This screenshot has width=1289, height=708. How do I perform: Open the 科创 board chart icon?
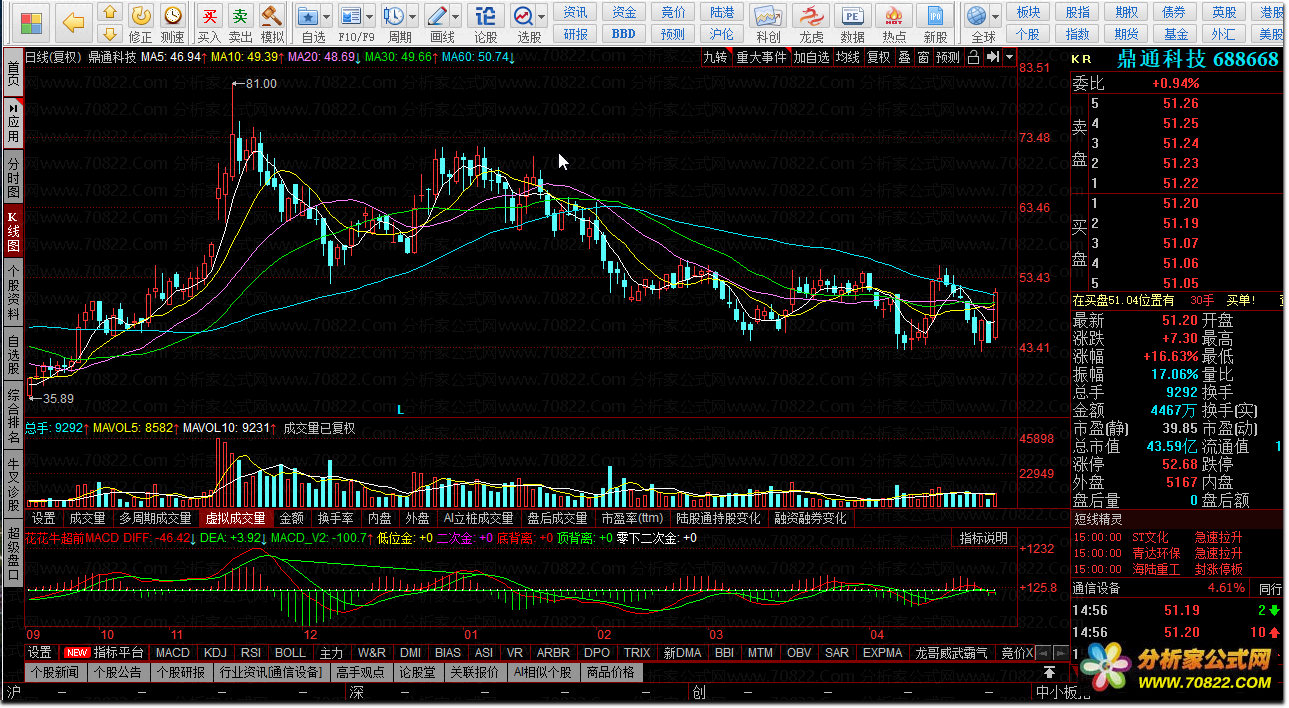pyautogui.click(x=768, y=16)
